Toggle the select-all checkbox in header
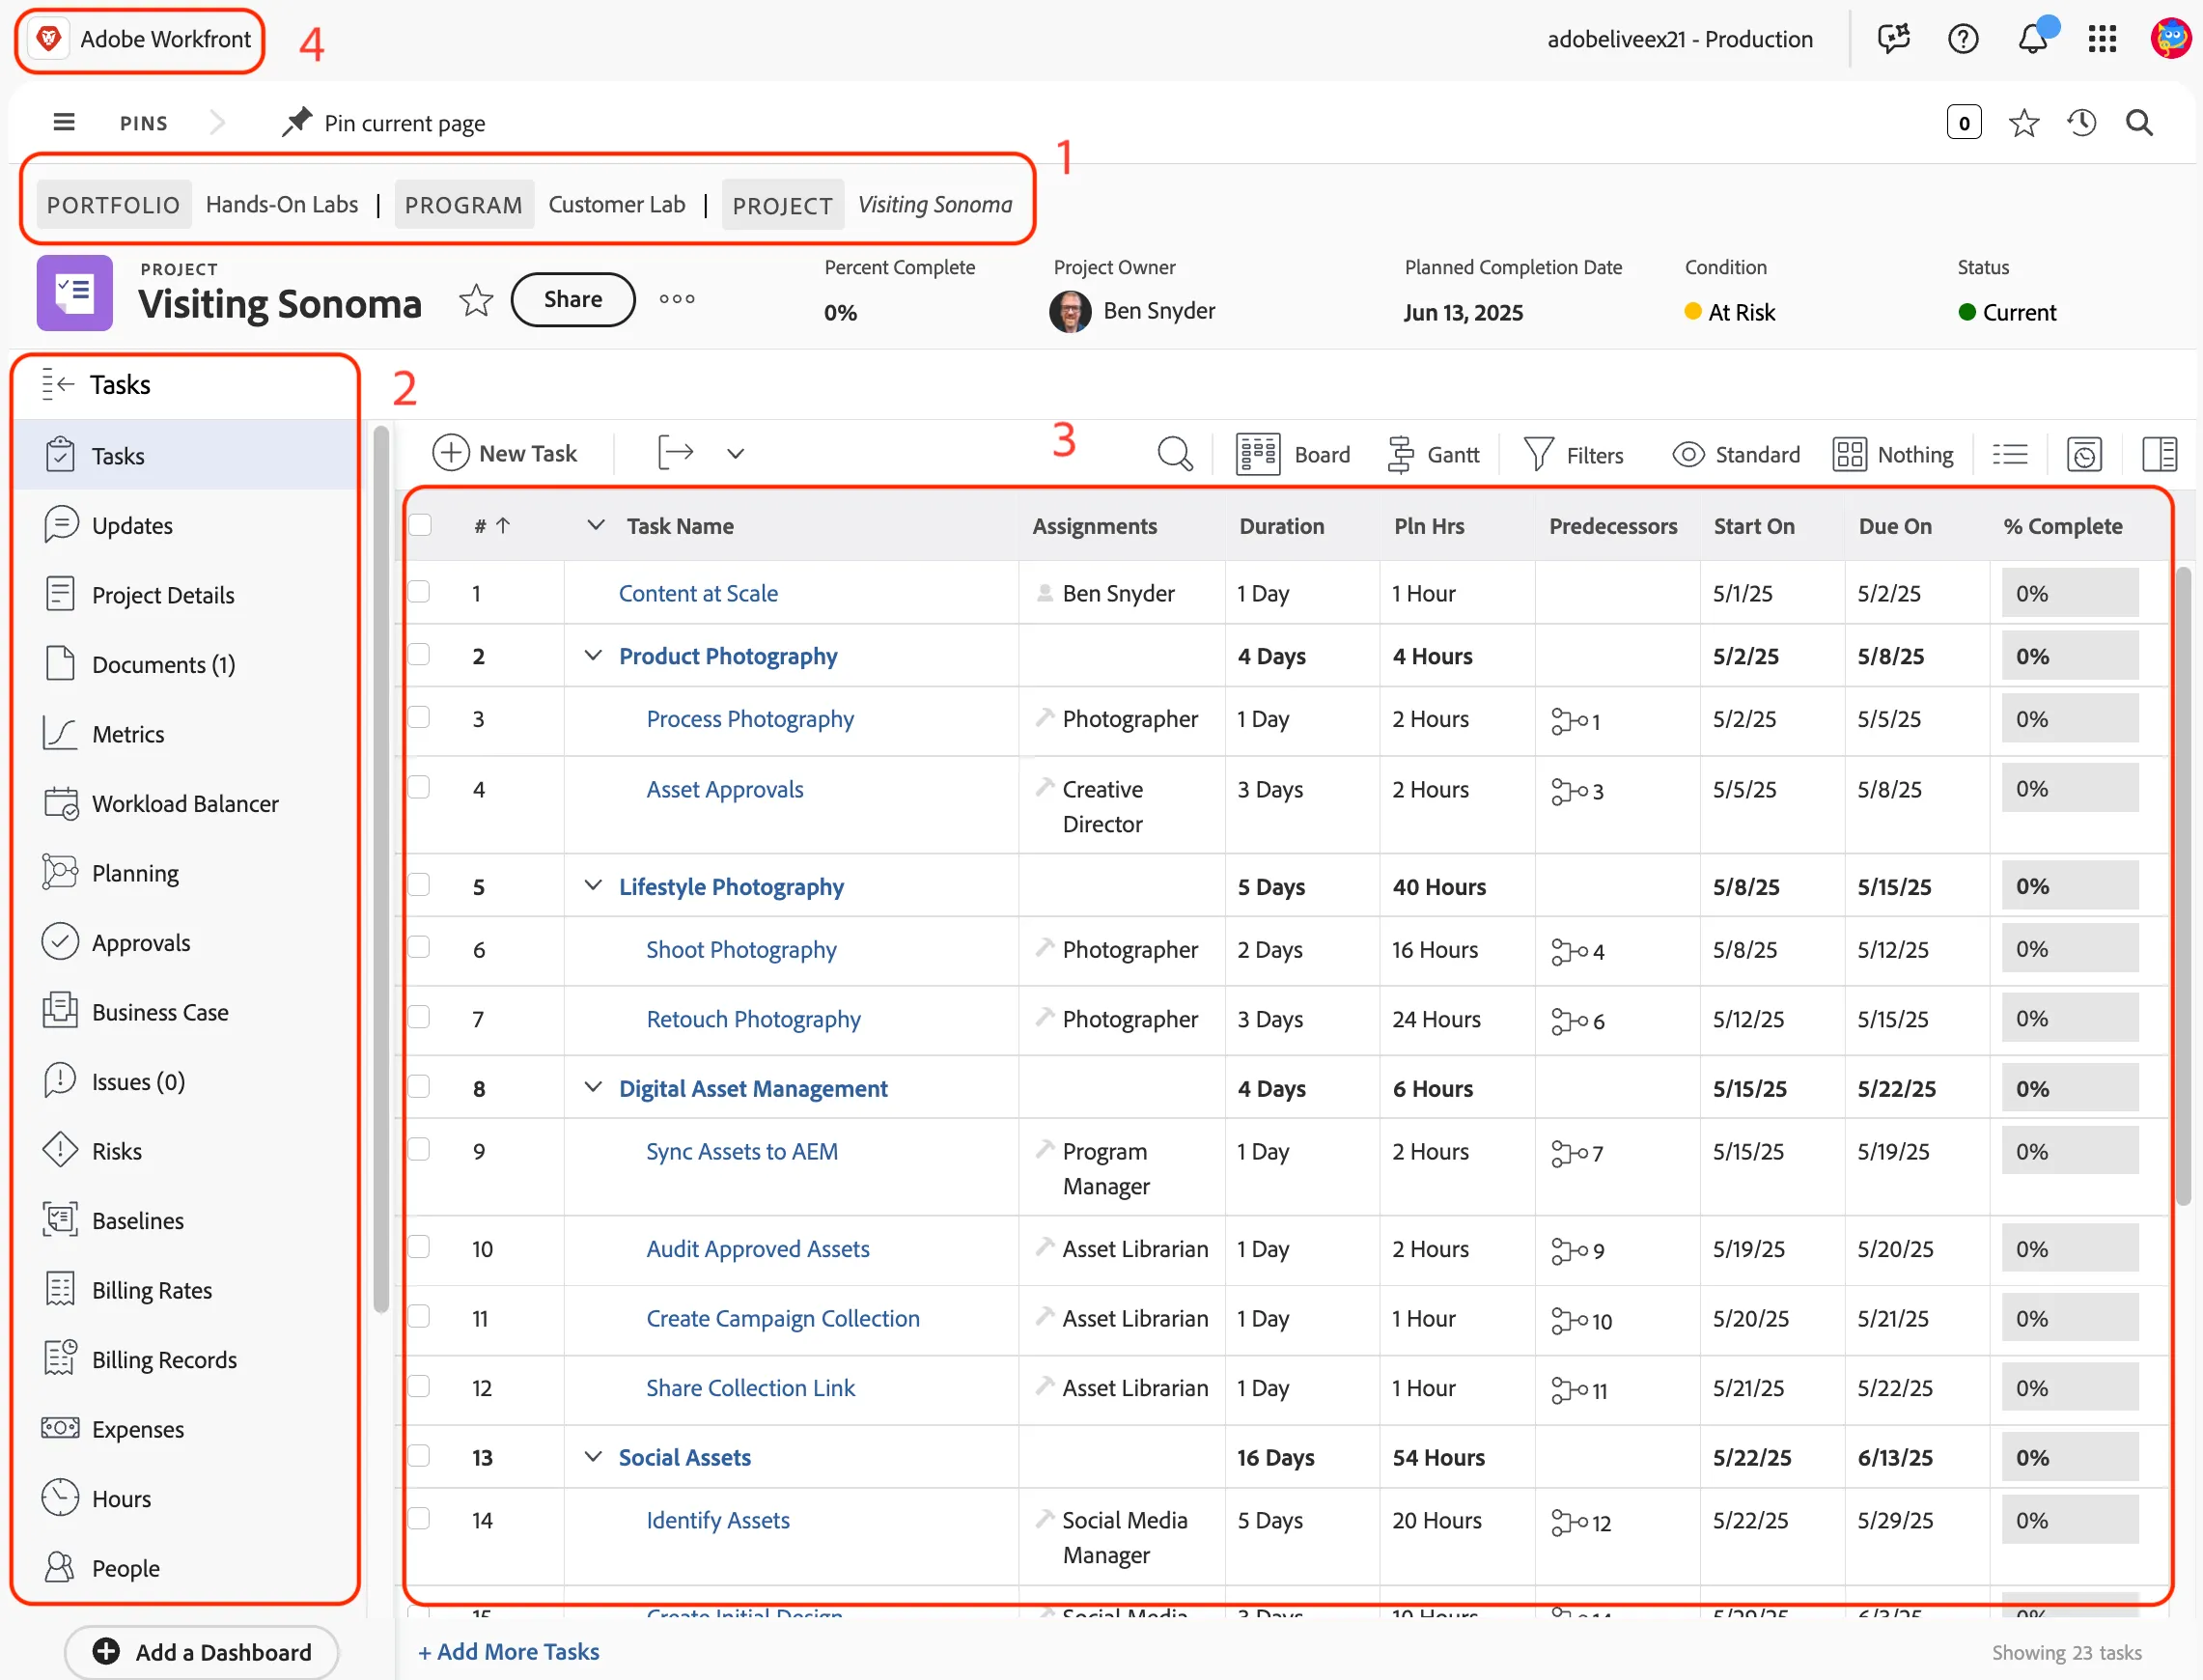 pyautogui.click(x=420, y=525)
